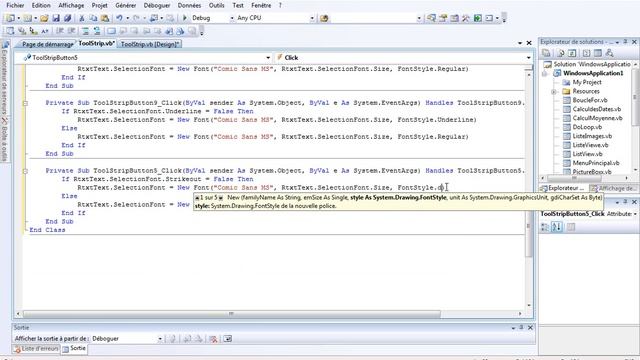Open the Debug configuration dropdown
The width and height of the screenshot is (640, 360).
(232, 18)
